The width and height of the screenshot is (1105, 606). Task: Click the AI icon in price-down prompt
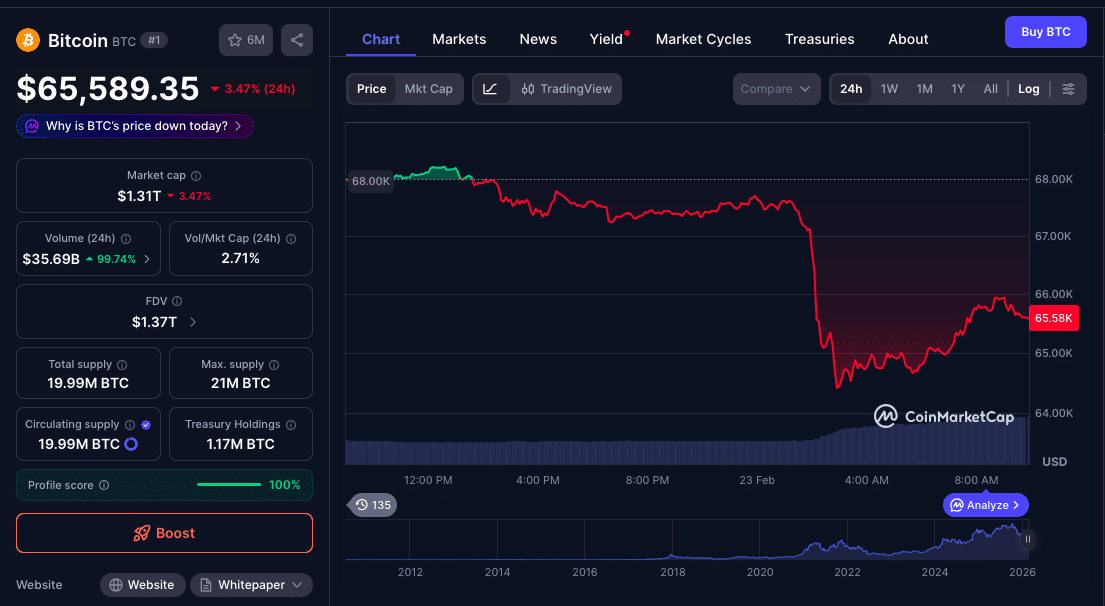click(32, 126)
